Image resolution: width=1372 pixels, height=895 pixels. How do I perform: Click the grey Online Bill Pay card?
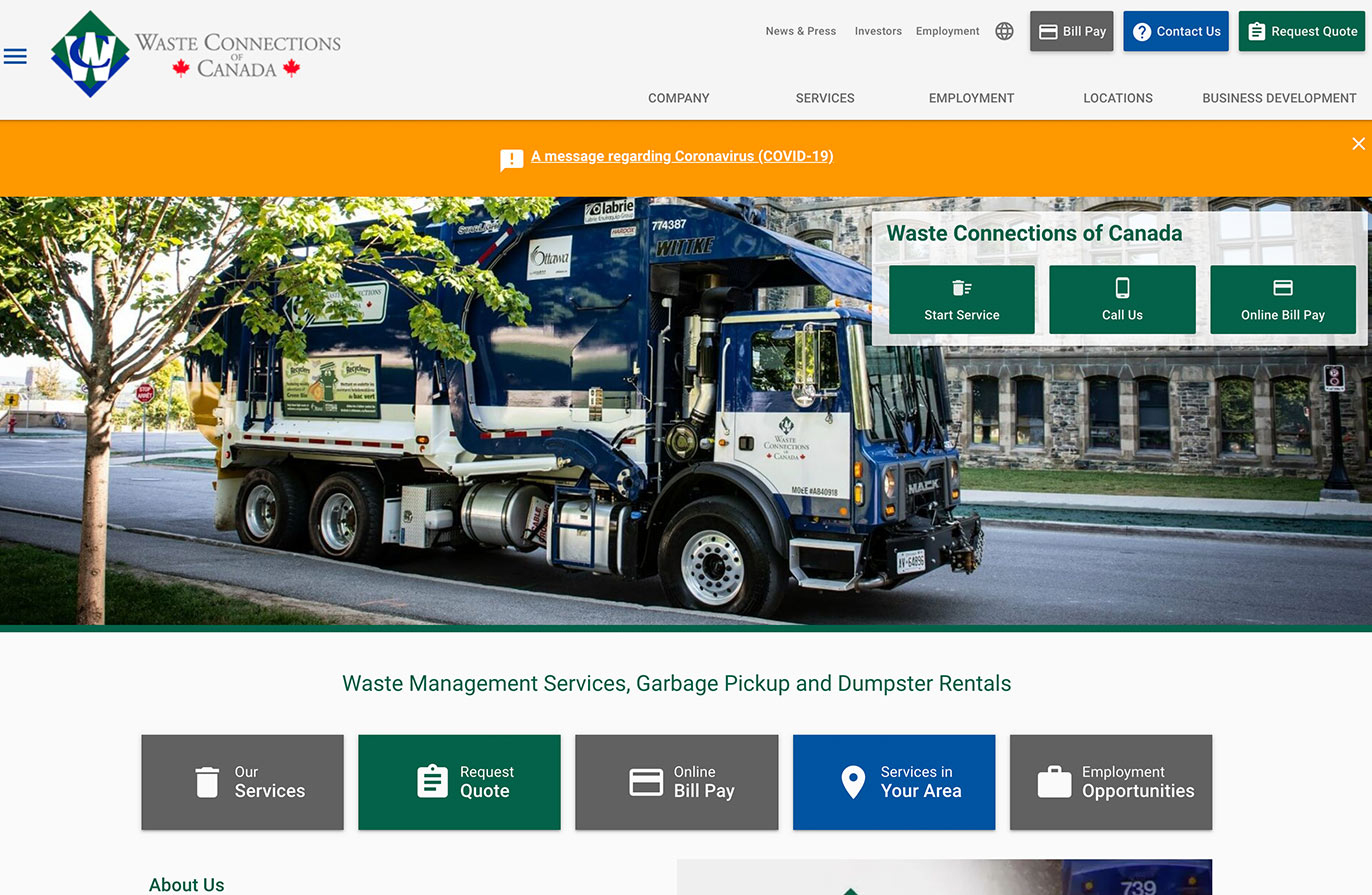pos(677,782)
